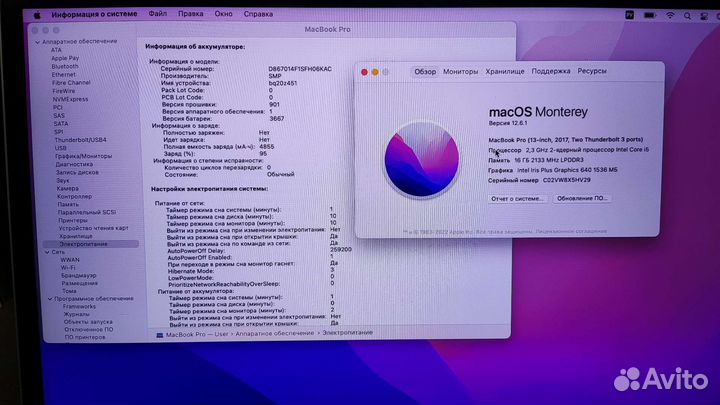Select Wi-Fi under Сеть

68,268
